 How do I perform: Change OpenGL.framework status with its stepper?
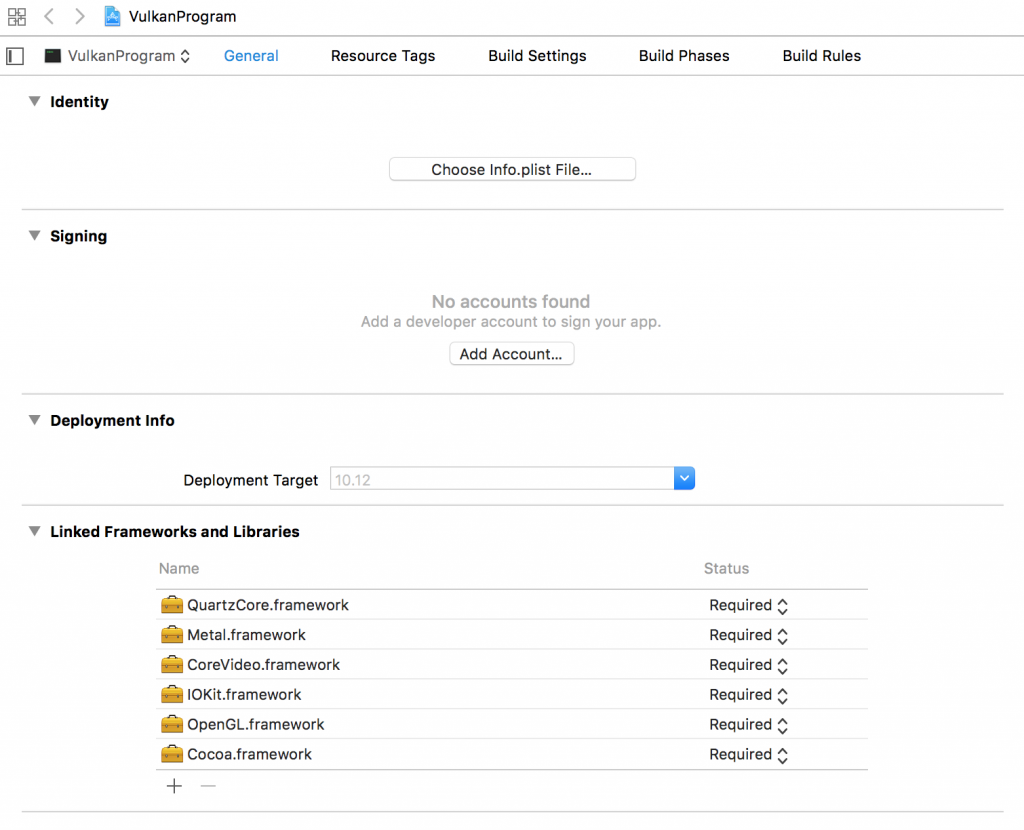[x=781, y=724]
